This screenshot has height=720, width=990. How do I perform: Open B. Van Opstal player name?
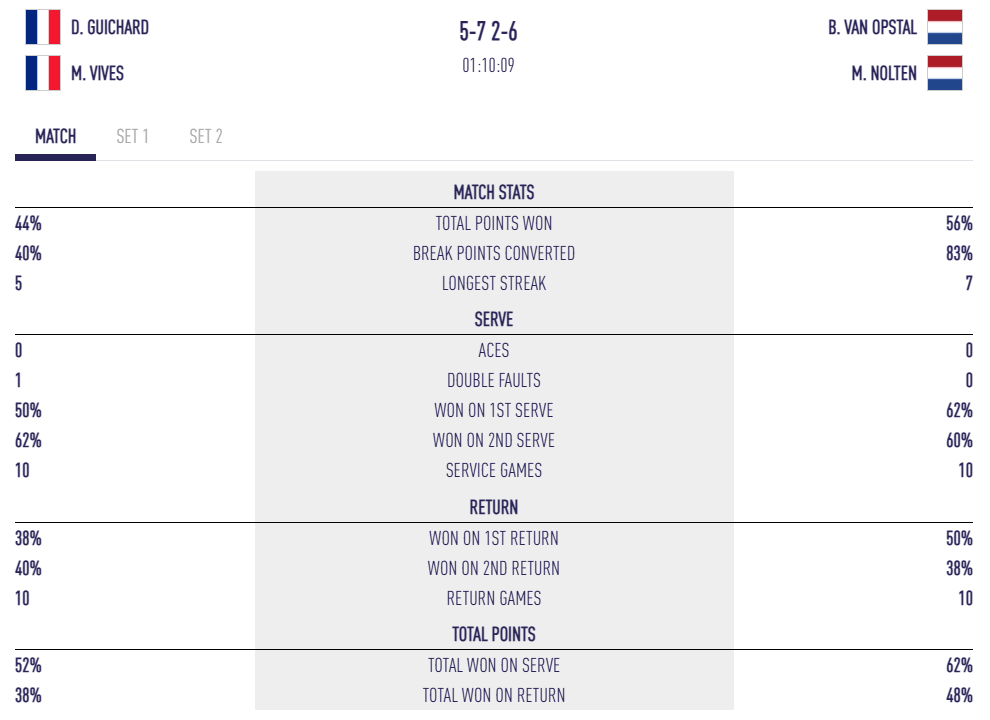click(x=872, y=28)
